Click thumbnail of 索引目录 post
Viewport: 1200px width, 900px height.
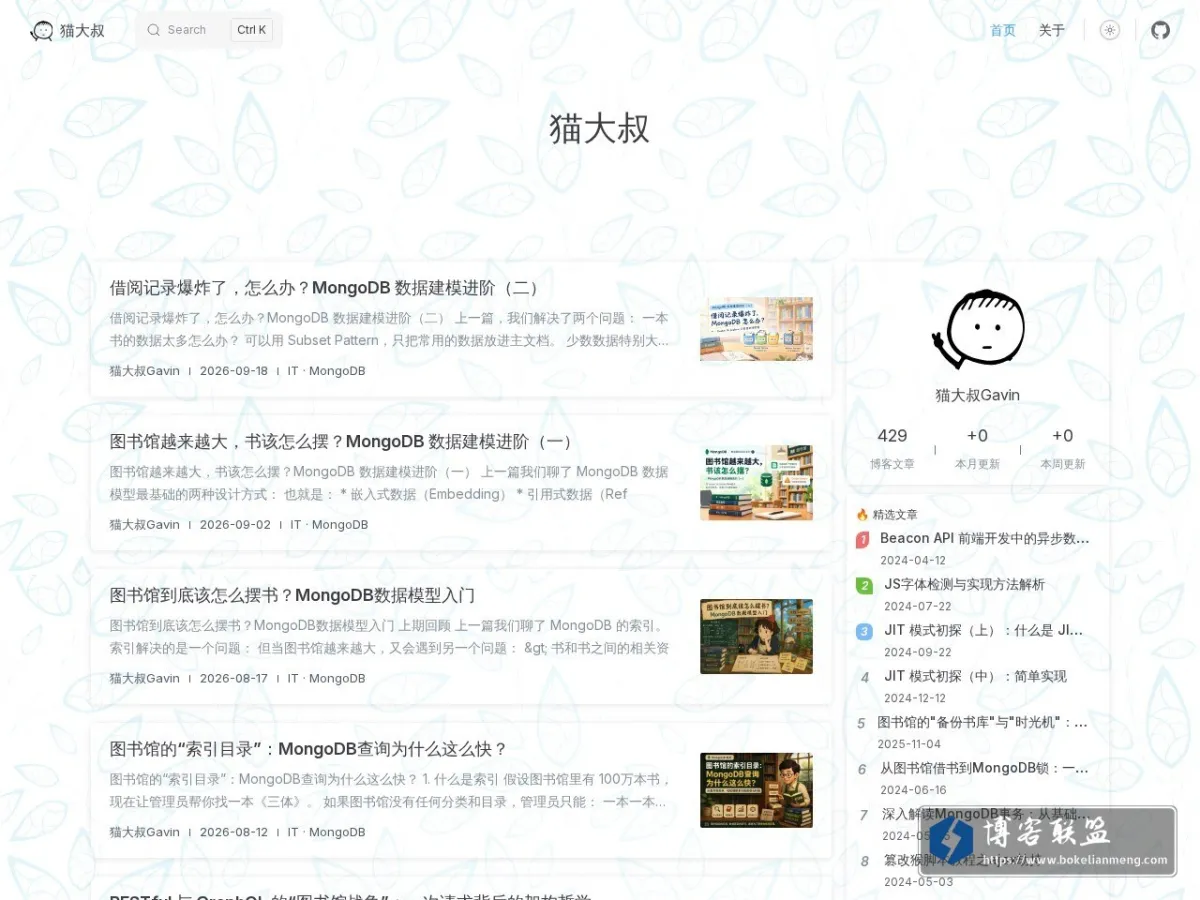[756, 790]
